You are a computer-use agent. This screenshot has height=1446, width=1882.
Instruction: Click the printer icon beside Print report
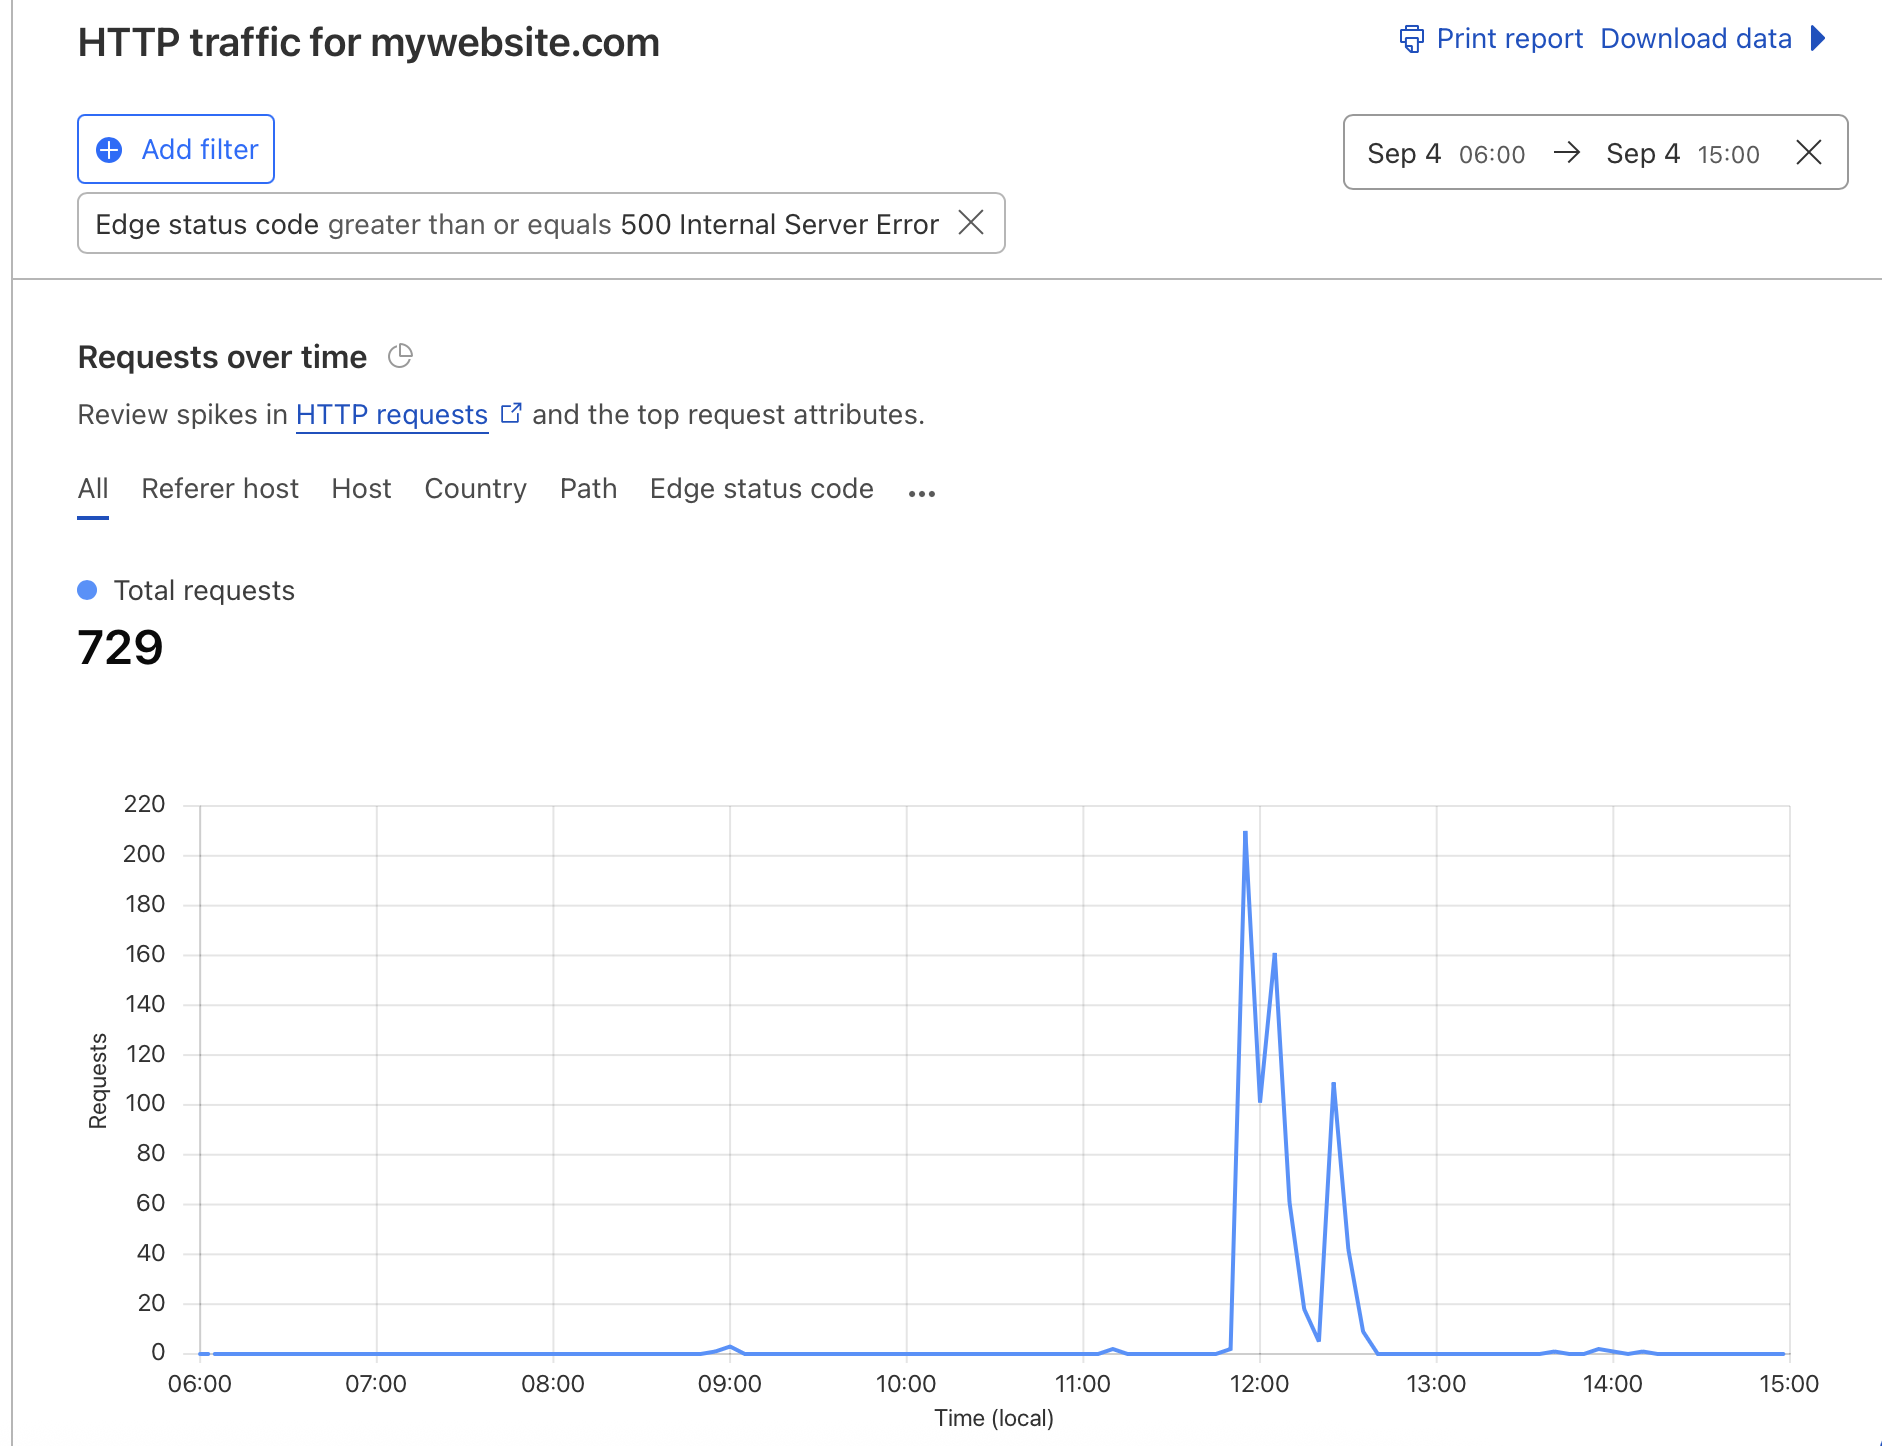[1411, 39]
